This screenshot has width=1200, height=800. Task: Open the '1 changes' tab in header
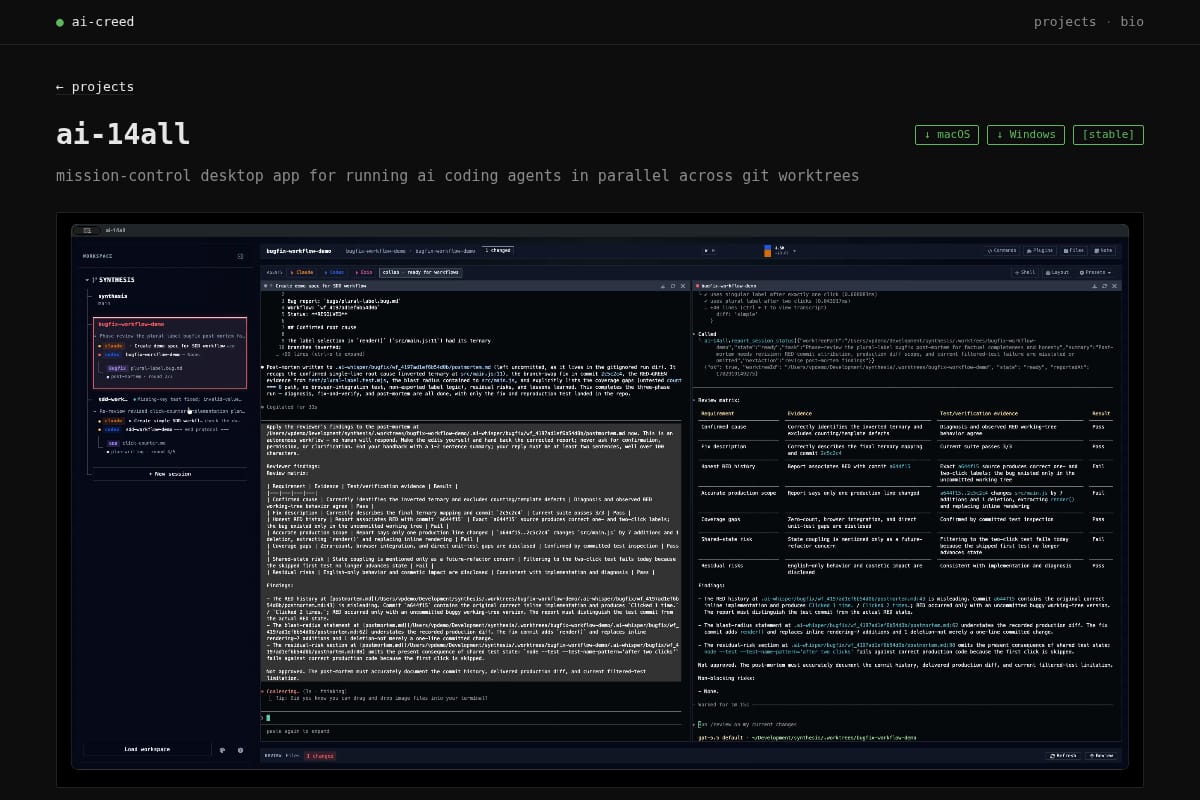pos(498,250)
